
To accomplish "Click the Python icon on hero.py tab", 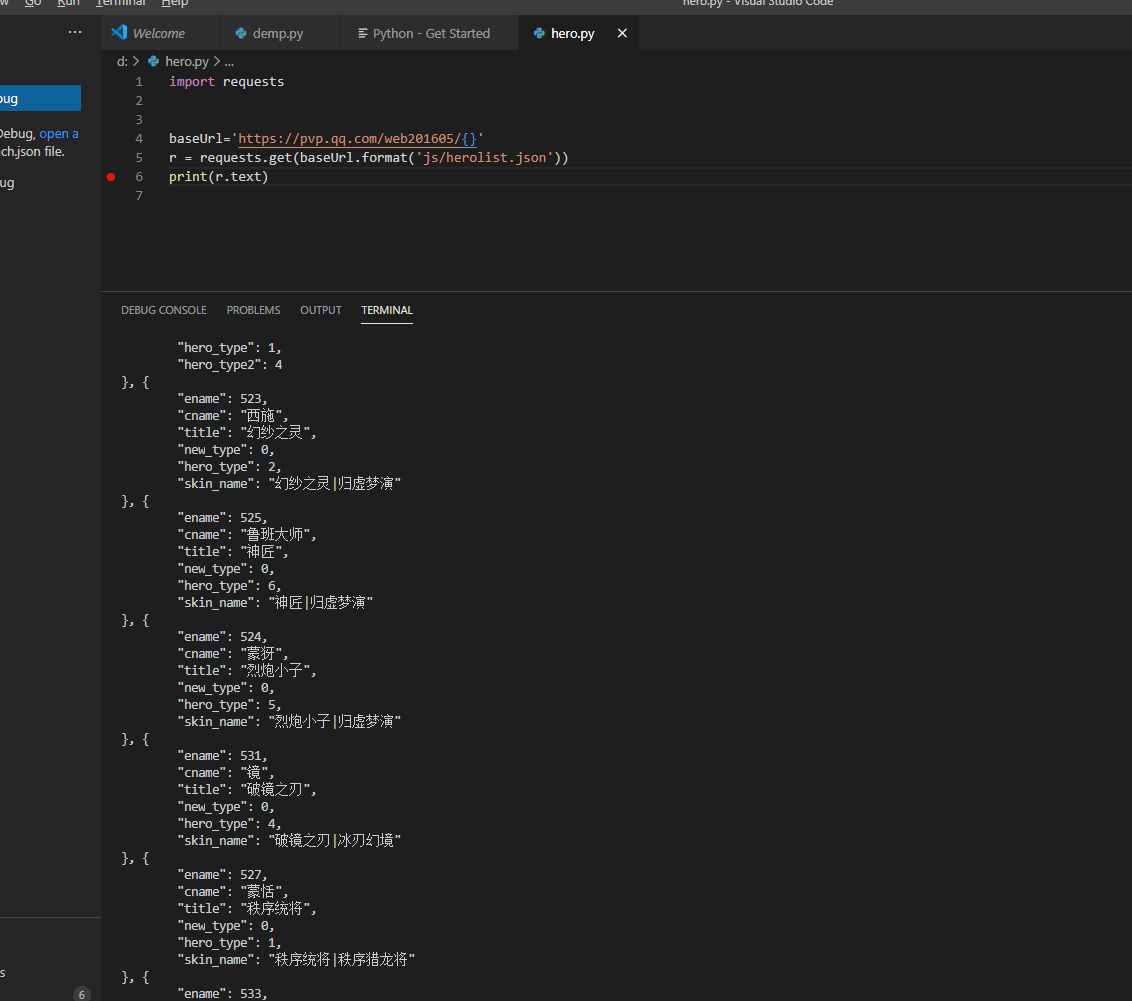I will 539,33.
